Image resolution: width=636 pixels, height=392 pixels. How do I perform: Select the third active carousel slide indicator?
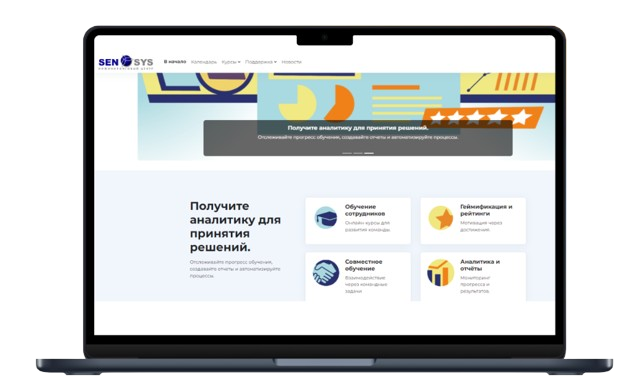tap(369, 153)
